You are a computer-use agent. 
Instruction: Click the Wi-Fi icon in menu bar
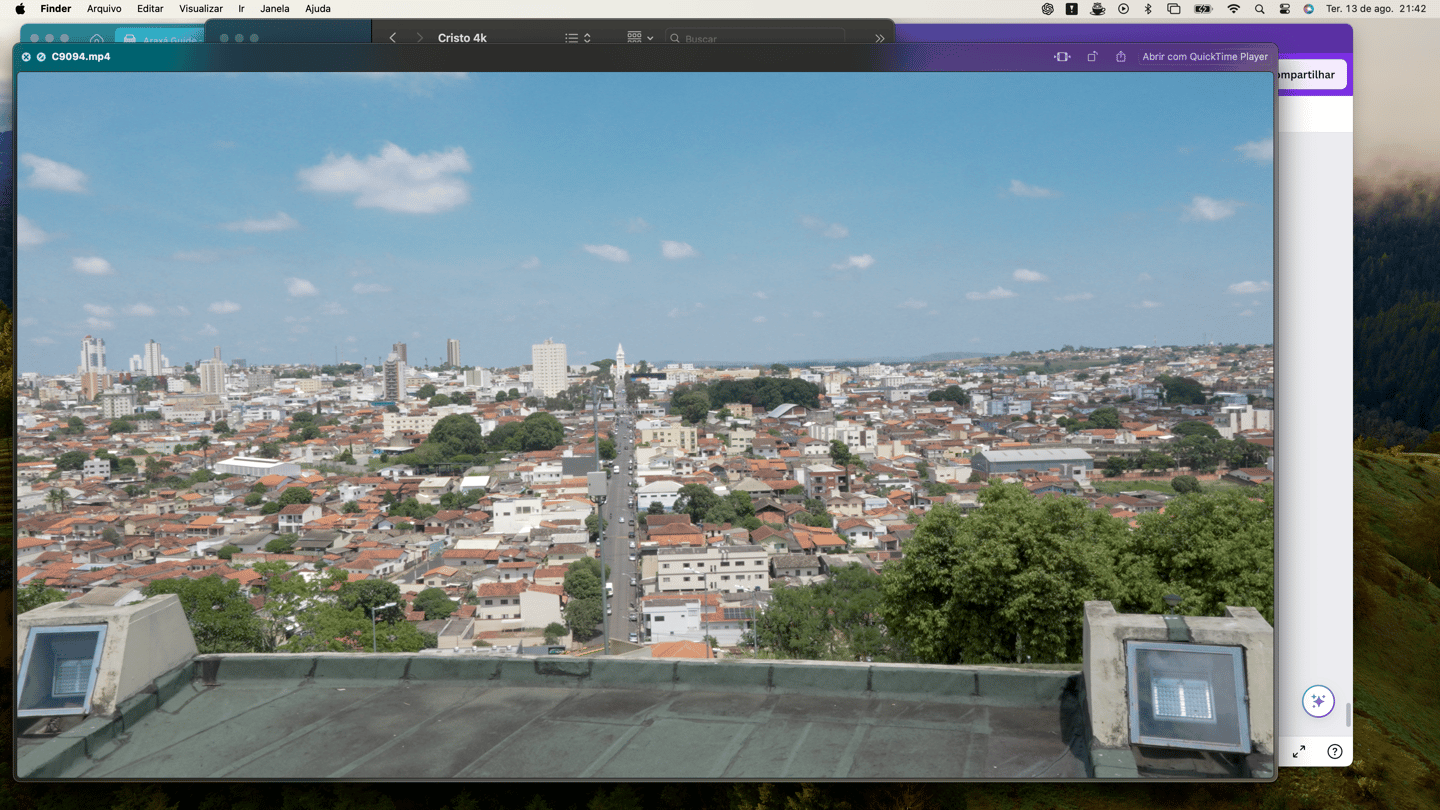click(1234, 9)
